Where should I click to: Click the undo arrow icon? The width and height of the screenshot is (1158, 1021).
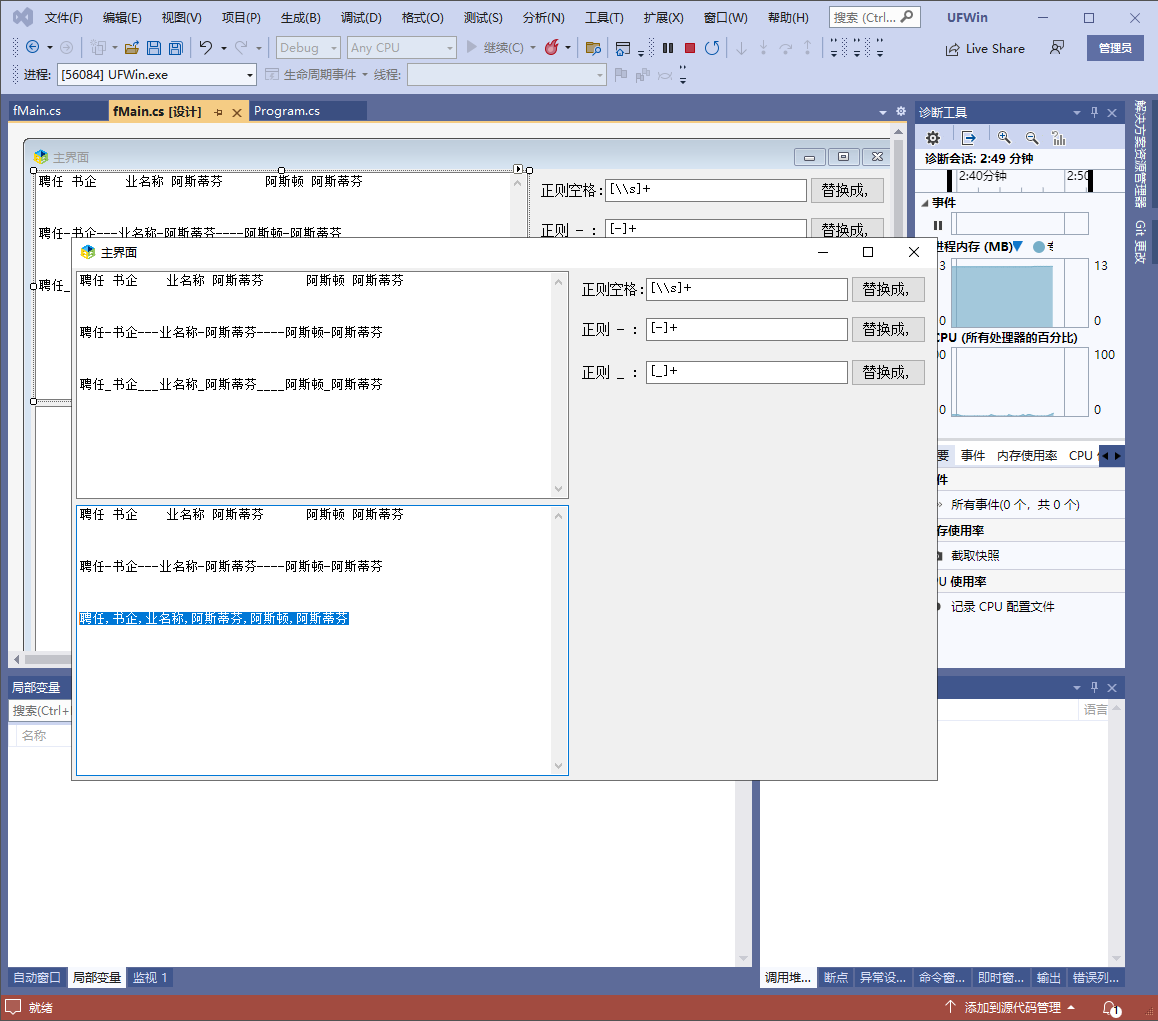(206, 47)
